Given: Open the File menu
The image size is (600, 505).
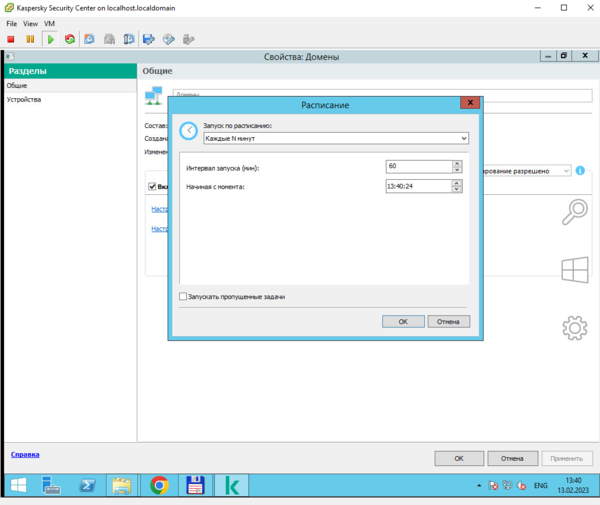Looking at the screenshot, I should point(11,23).
